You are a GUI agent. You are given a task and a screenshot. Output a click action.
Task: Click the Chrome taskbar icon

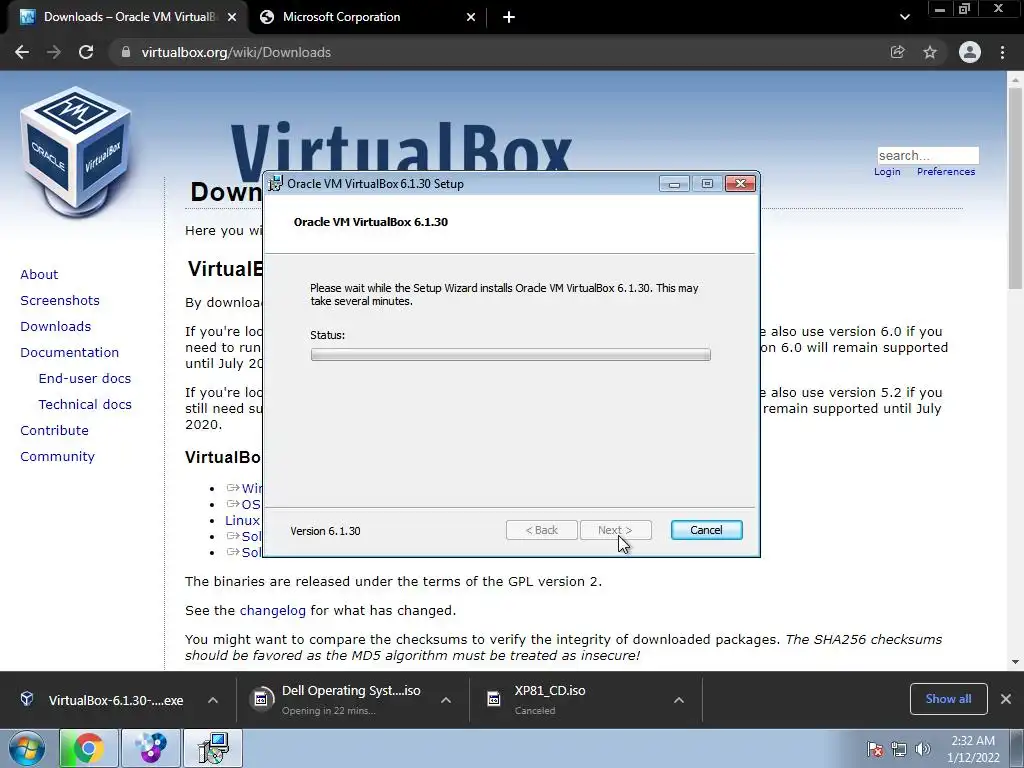click(88, 748)
